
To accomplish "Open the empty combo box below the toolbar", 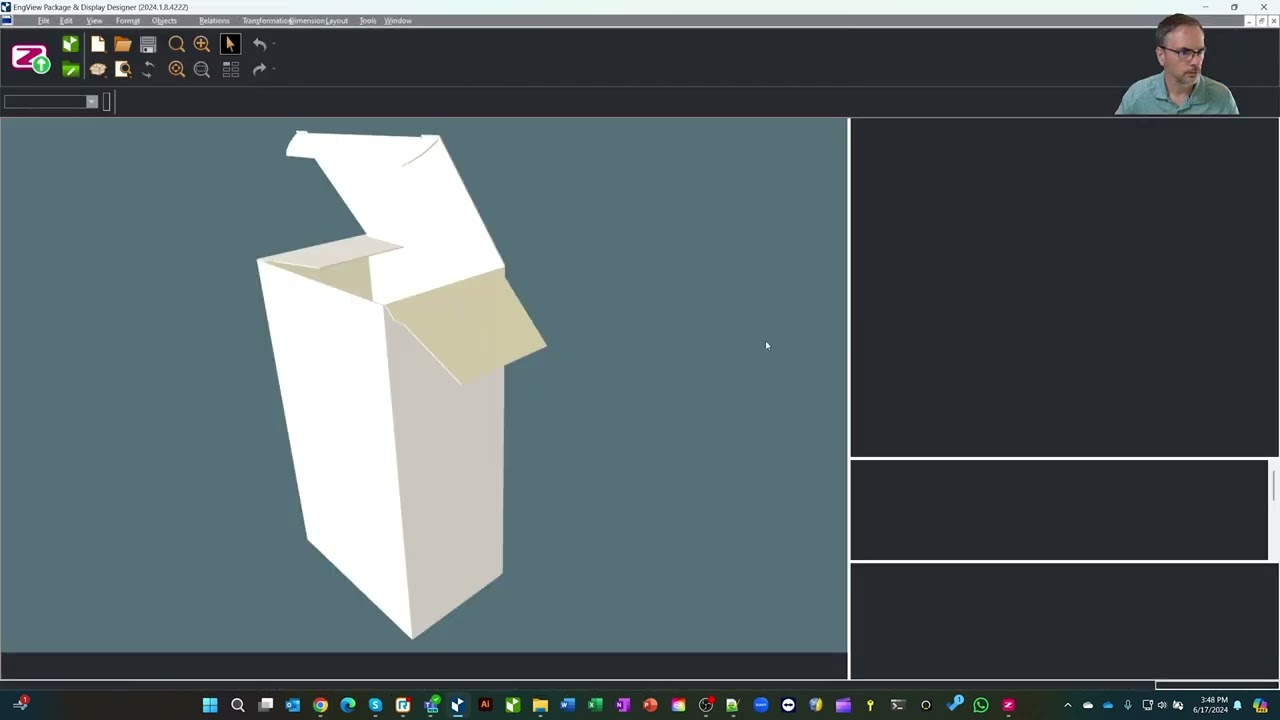I will pyautogui.click(x=50, y=101).
